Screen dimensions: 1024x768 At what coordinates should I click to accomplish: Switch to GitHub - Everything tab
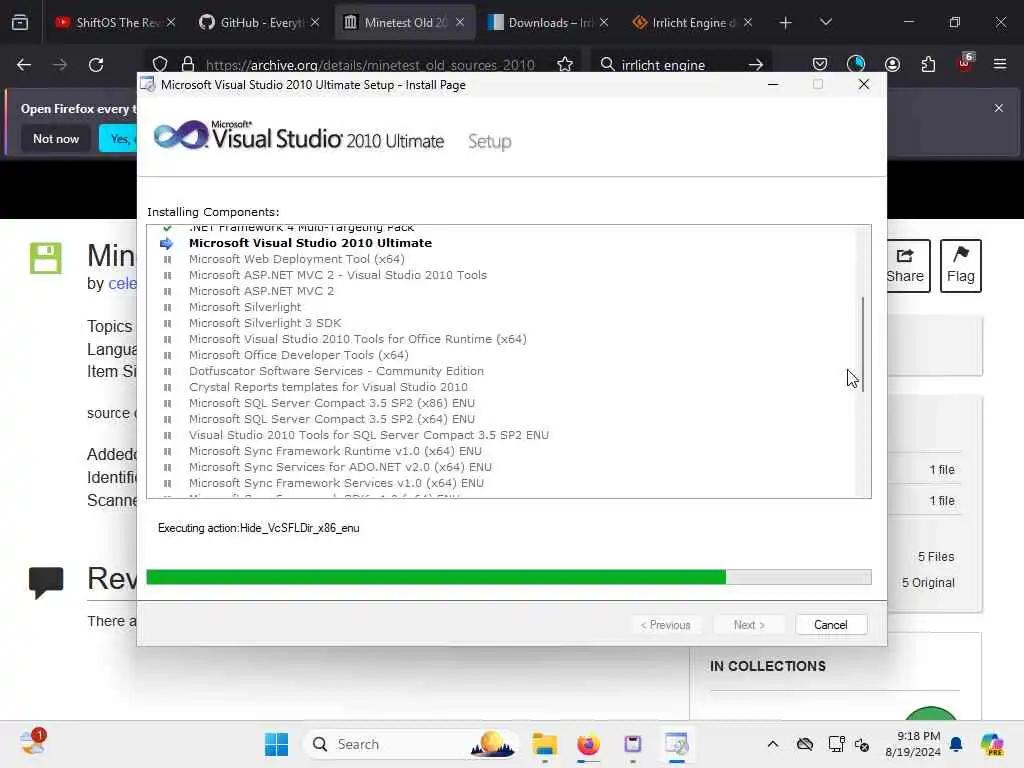[260, 23]
